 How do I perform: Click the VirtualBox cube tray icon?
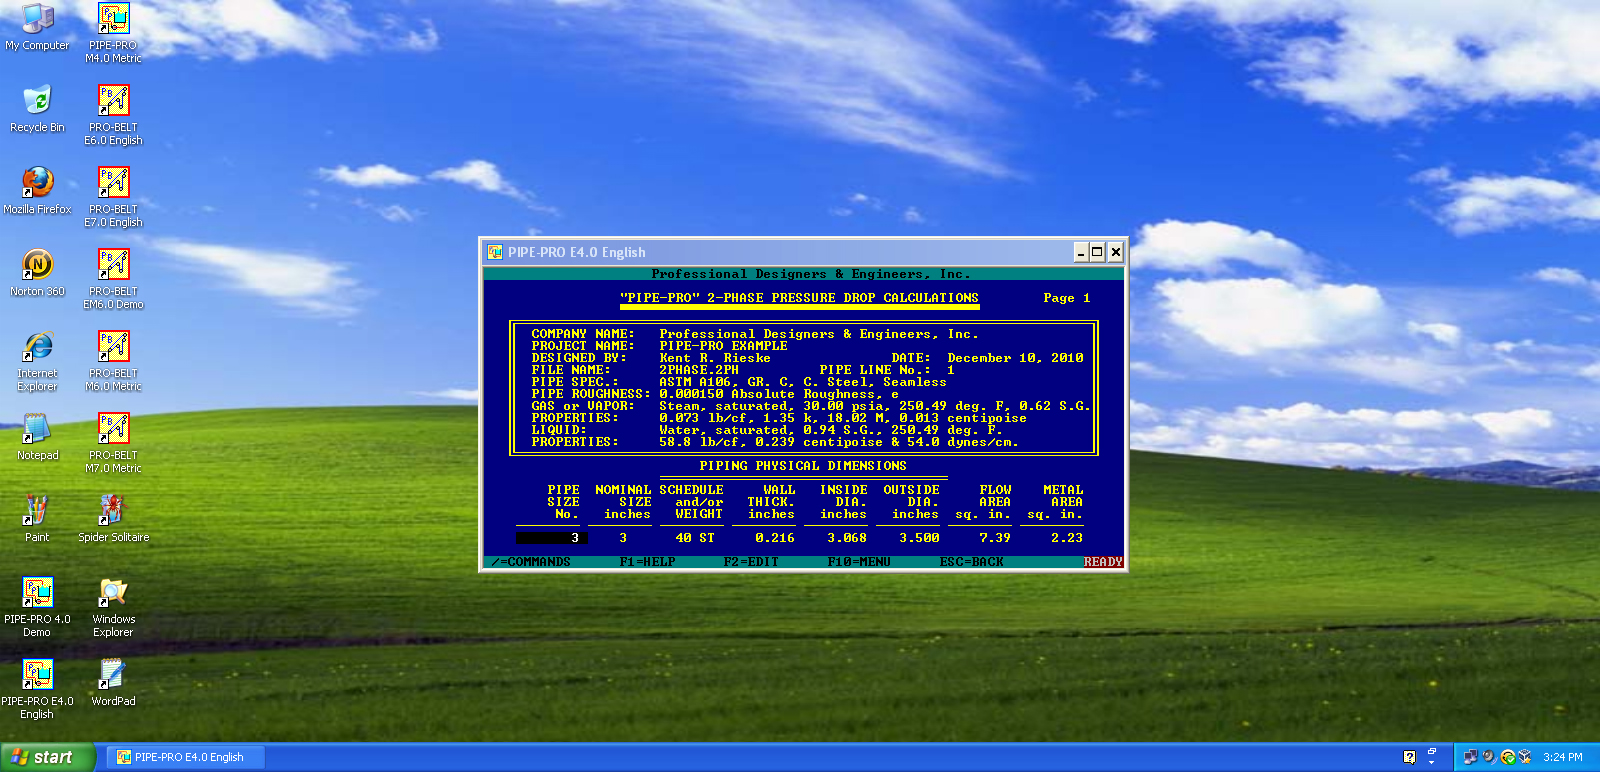click(x=1525, y=757)
